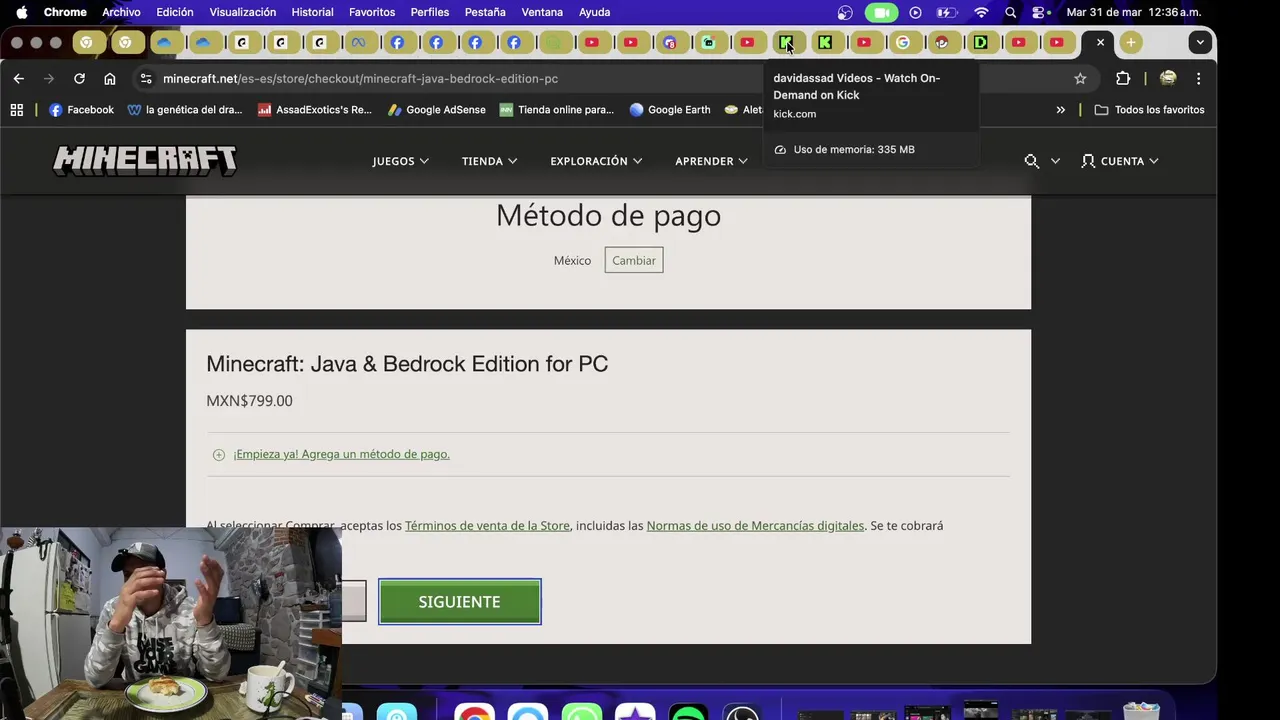This screenshot has width=1280, height=720.
Task: Click the SIGUIENTE button
Action: tap(460, 602)
